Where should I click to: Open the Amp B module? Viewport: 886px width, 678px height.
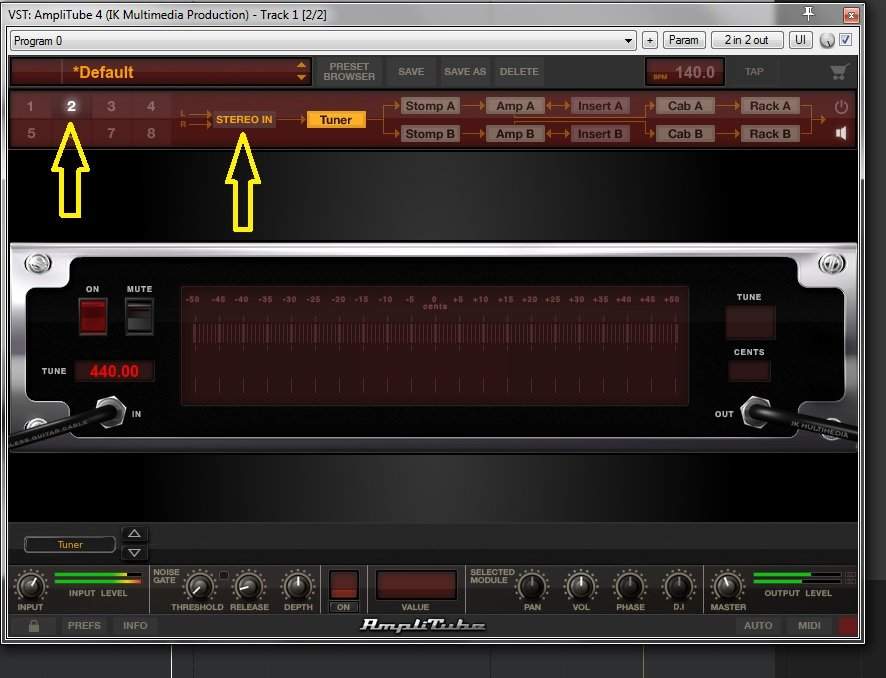pos(515,134)
